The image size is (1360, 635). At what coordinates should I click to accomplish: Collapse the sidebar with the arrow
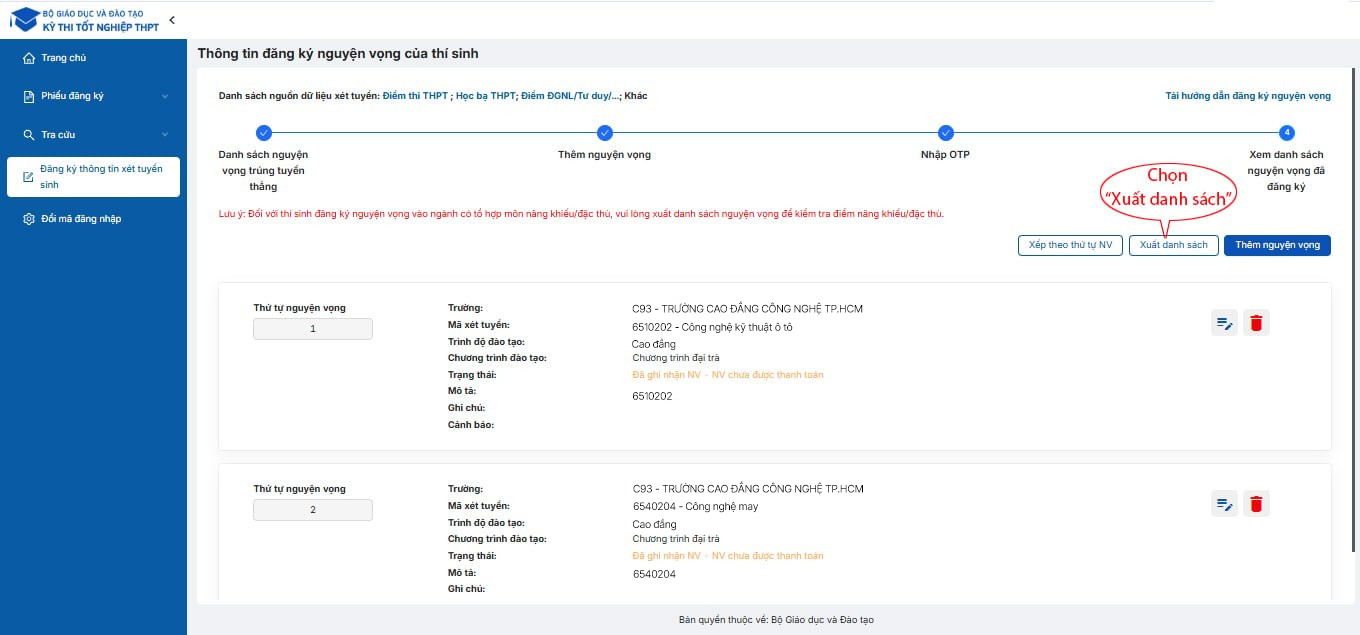(x=172, y=20)
